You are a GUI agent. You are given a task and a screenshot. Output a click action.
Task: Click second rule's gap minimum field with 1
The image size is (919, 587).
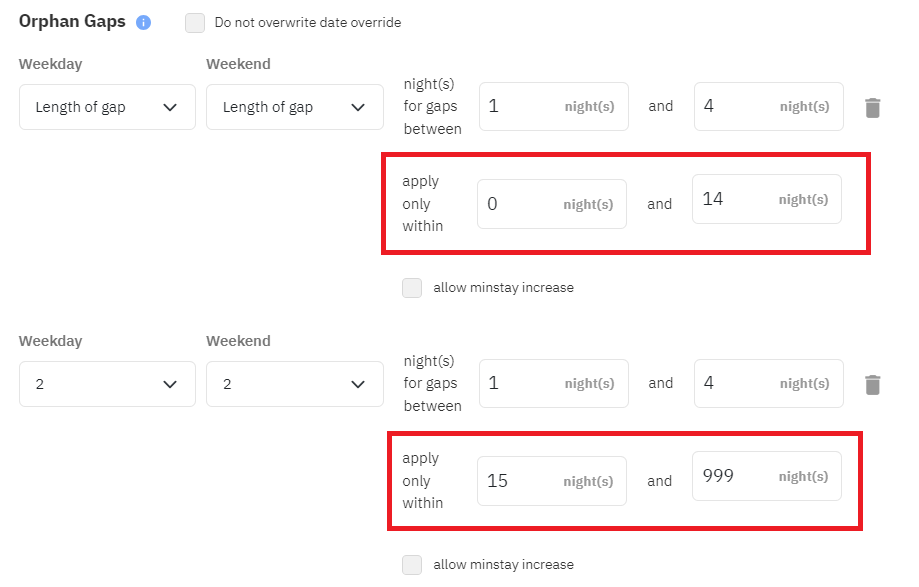point(520,384)
